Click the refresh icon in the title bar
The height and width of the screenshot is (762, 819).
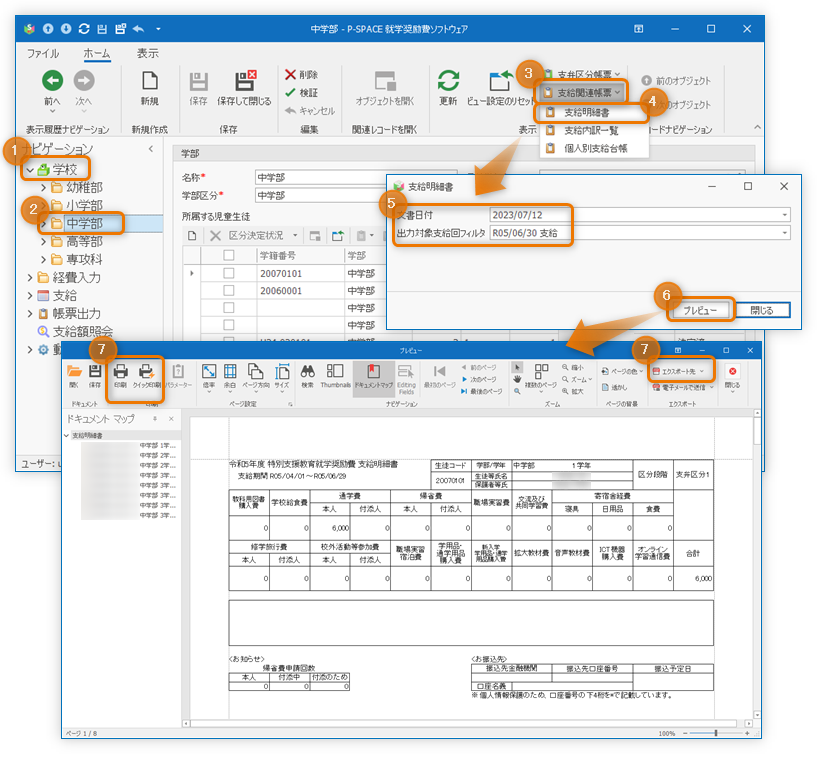pos(84,29)
